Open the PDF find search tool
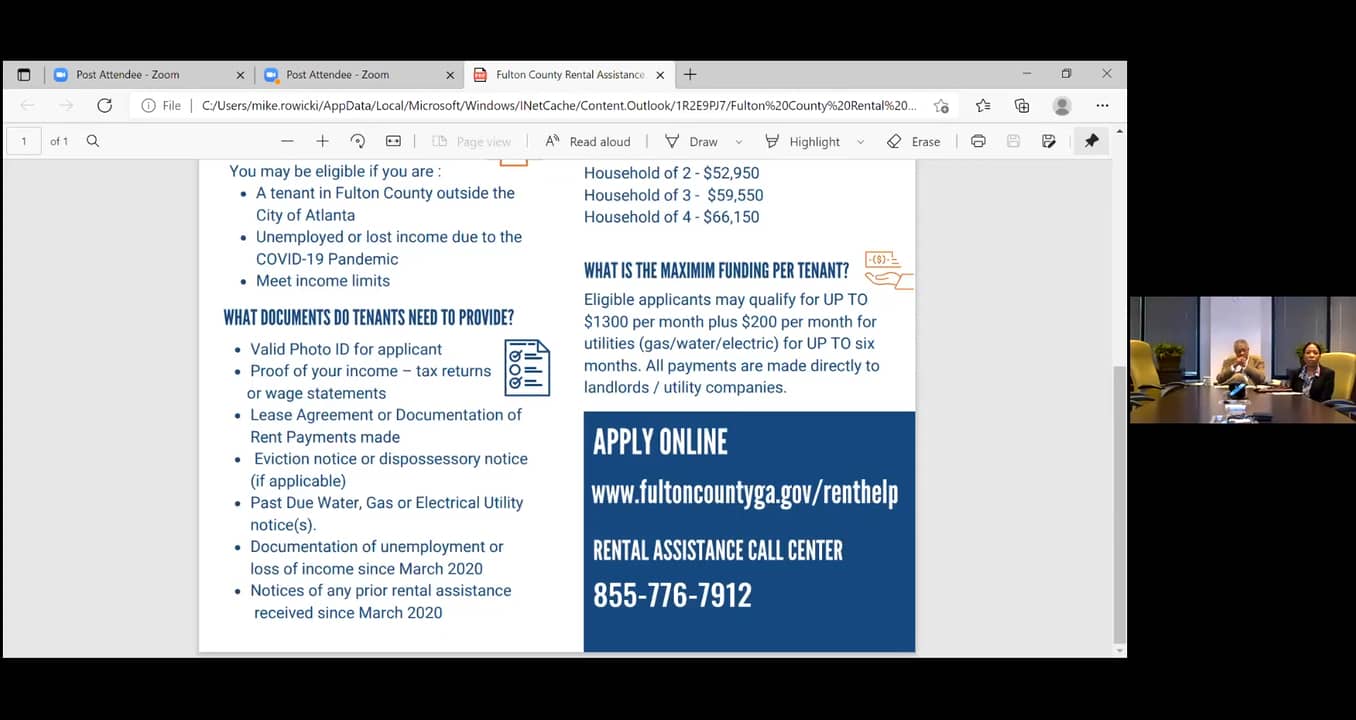1356x720 pixels. pos(93,141)
